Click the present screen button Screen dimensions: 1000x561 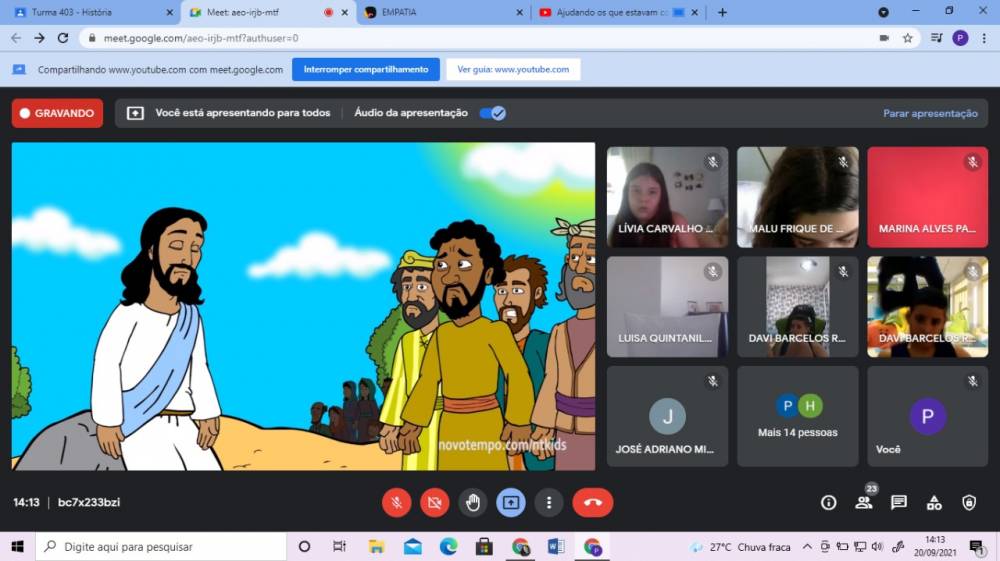tap(511, 502)
